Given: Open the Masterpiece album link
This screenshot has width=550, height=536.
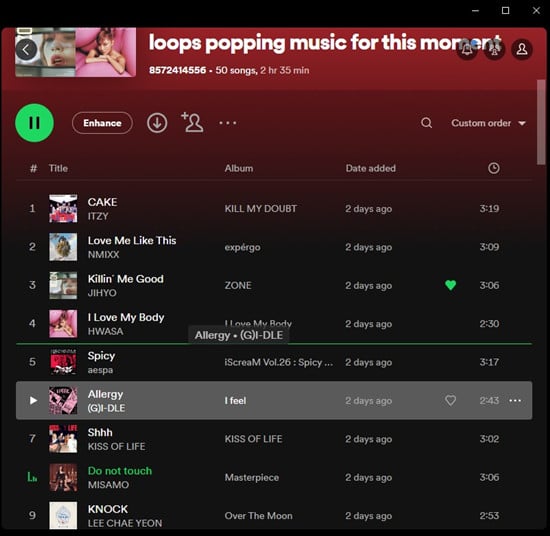Looking at the screenshot, I should click(252, 477).
